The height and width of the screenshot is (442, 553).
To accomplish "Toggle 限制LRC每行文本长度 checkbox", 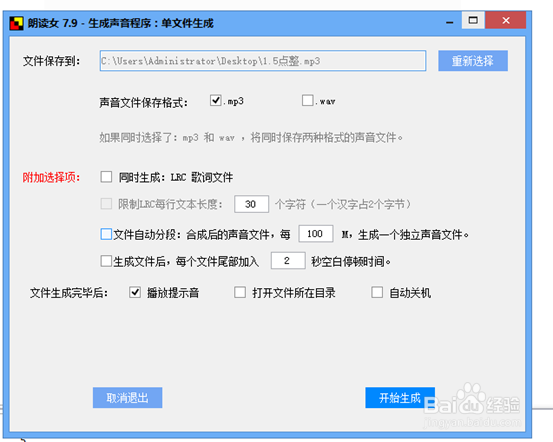I will [x=106, y=204].
